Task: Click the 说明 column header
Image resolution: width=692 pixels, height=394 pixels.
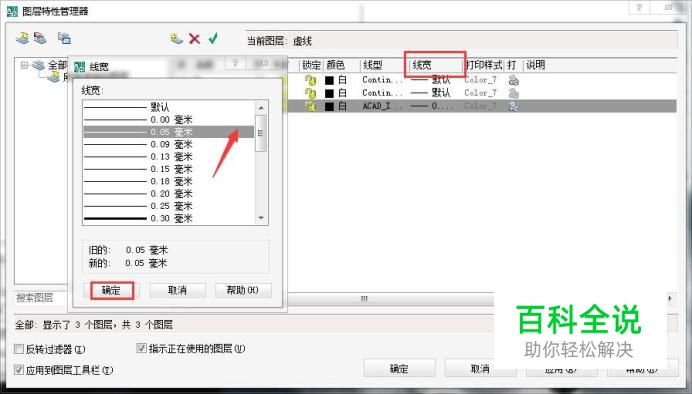Action: click(x=535, y=65)
